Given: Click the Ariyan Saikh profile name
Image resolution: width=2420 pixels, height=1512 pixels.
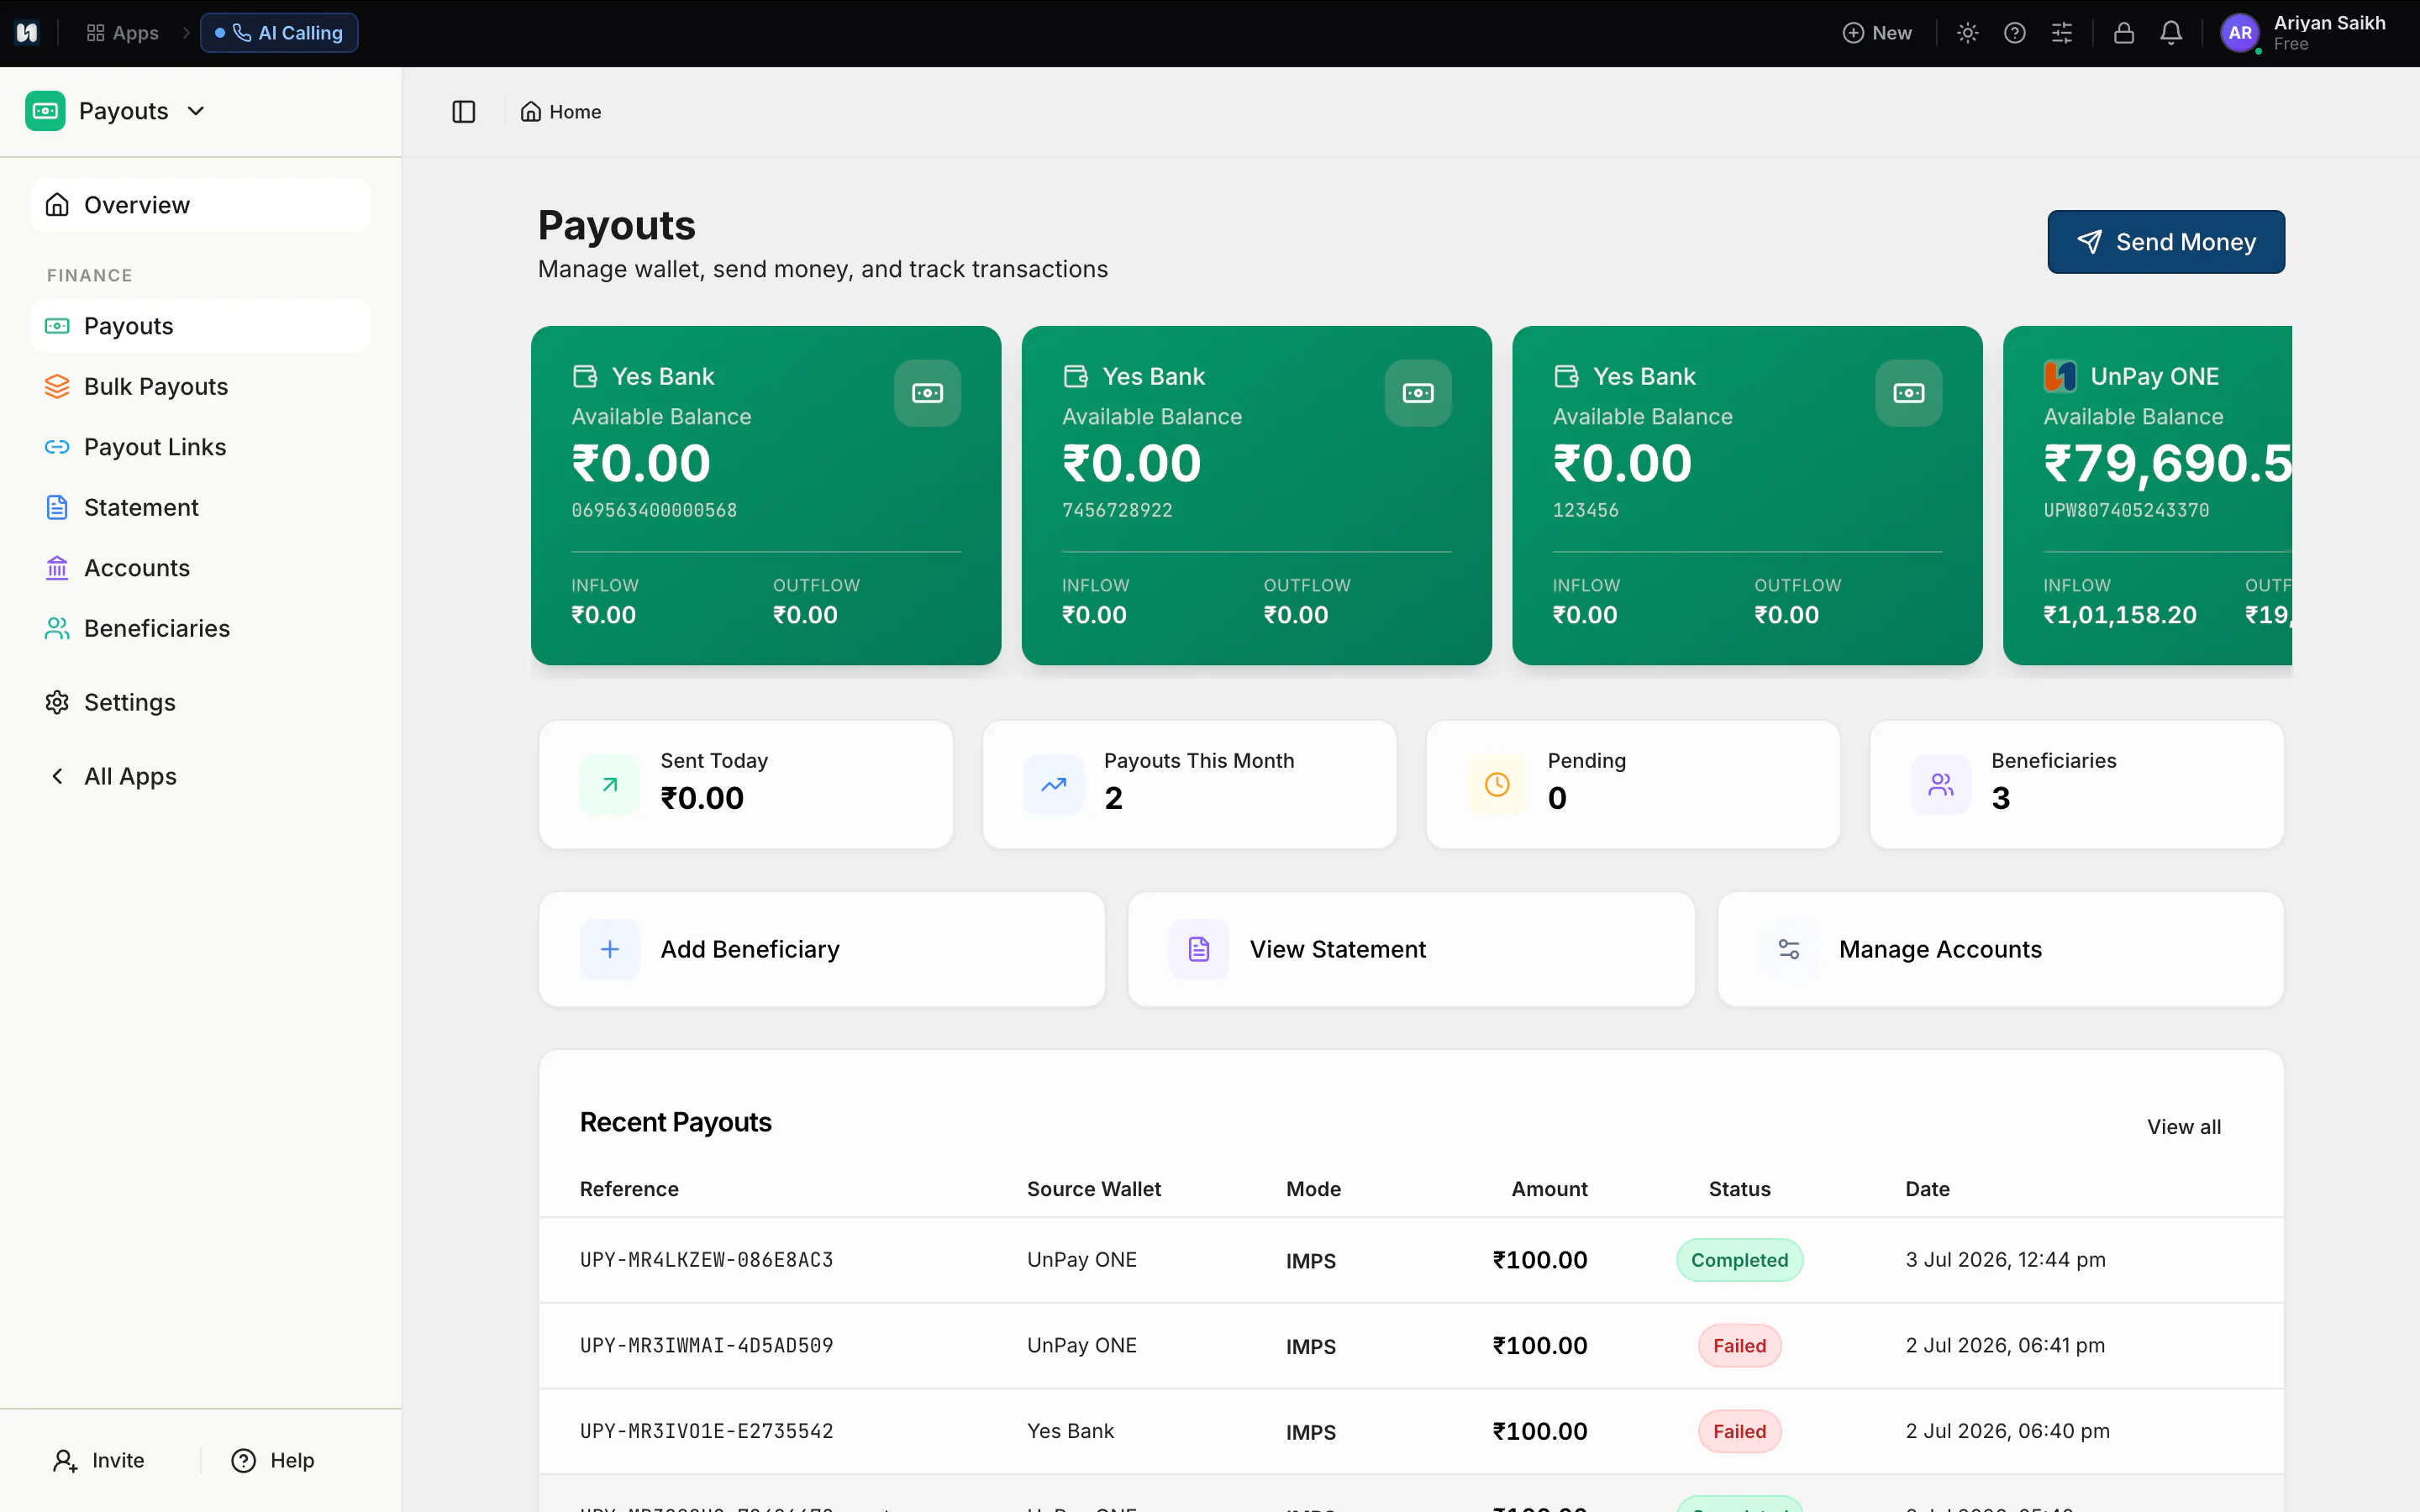Looking at the screenshot, I should pyautogui.click(x=2329, y=23).
